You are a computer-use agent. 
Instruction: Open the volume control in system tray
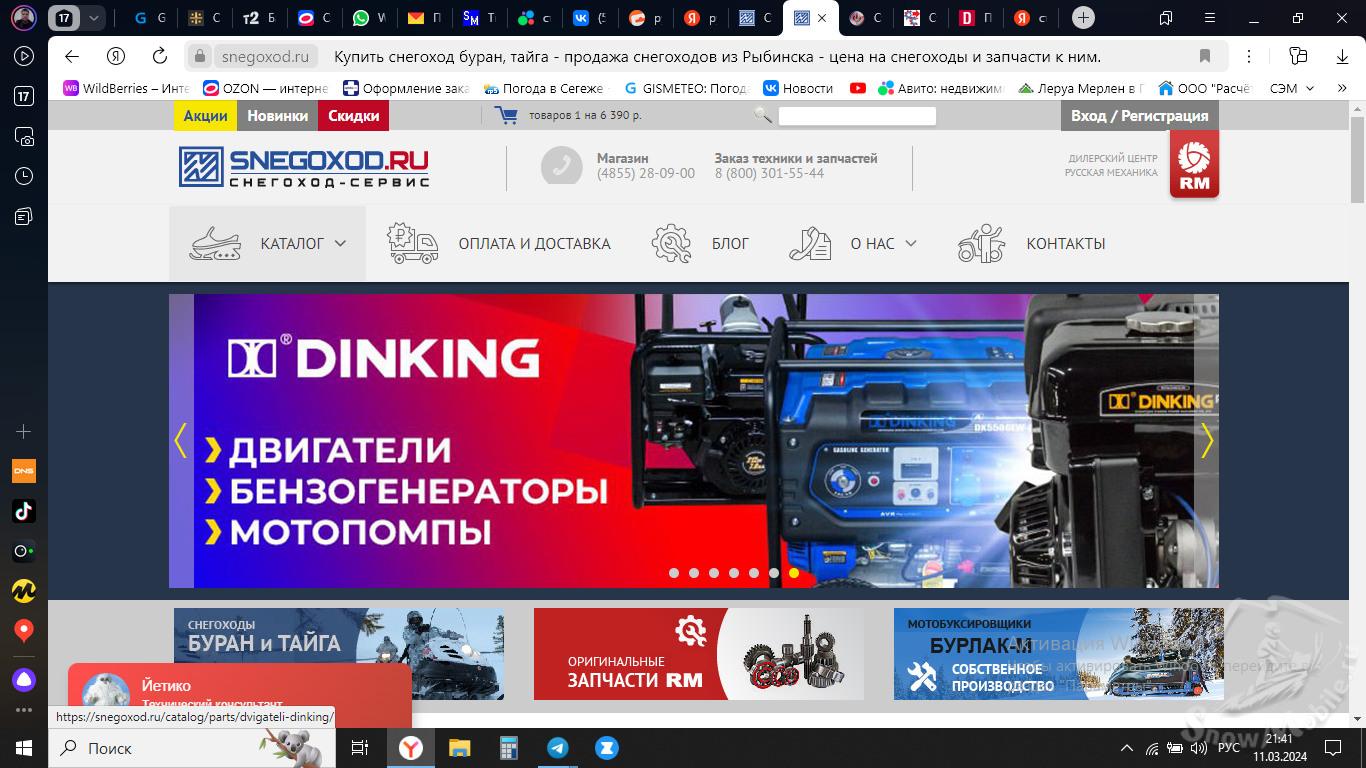pyautogui.click(x=1200, y=748)
